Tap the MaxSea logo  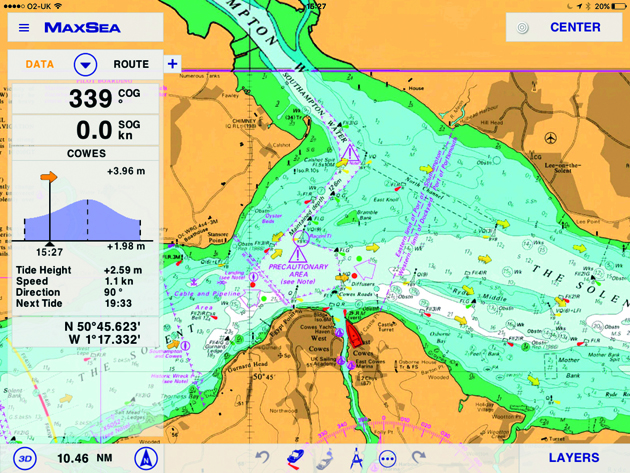(x=82, y=28)
